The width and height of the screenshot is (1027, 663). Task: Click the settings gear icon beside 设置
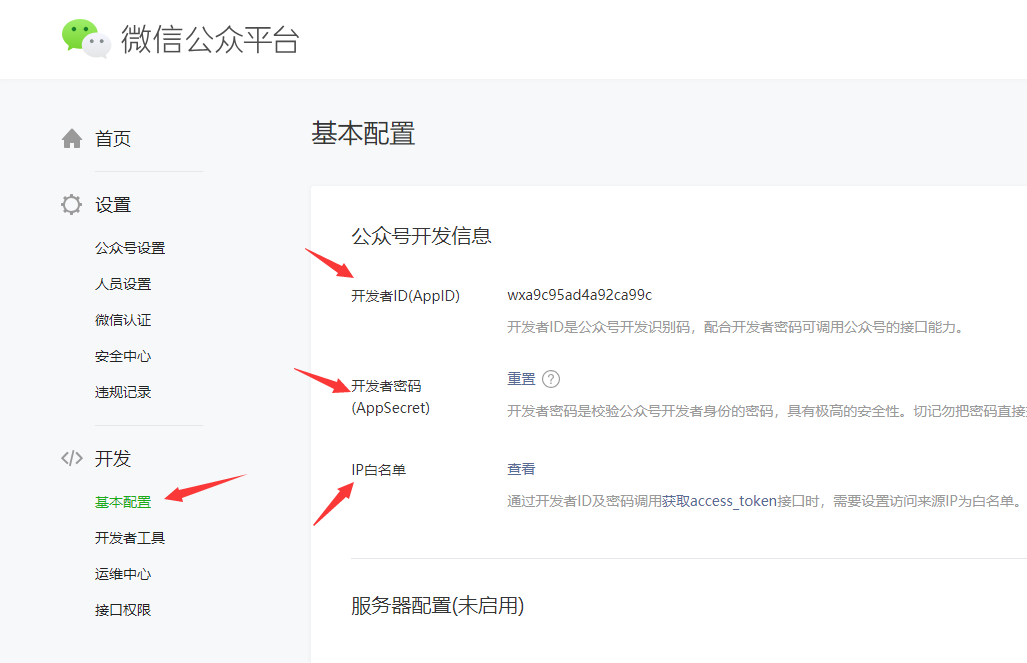(70, 204)
